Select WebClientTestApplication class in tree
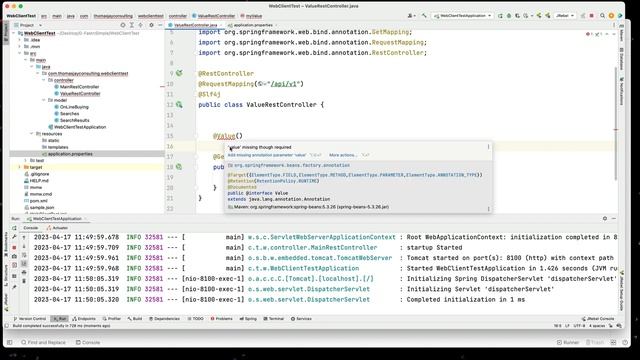 click(x=80, y=127)
